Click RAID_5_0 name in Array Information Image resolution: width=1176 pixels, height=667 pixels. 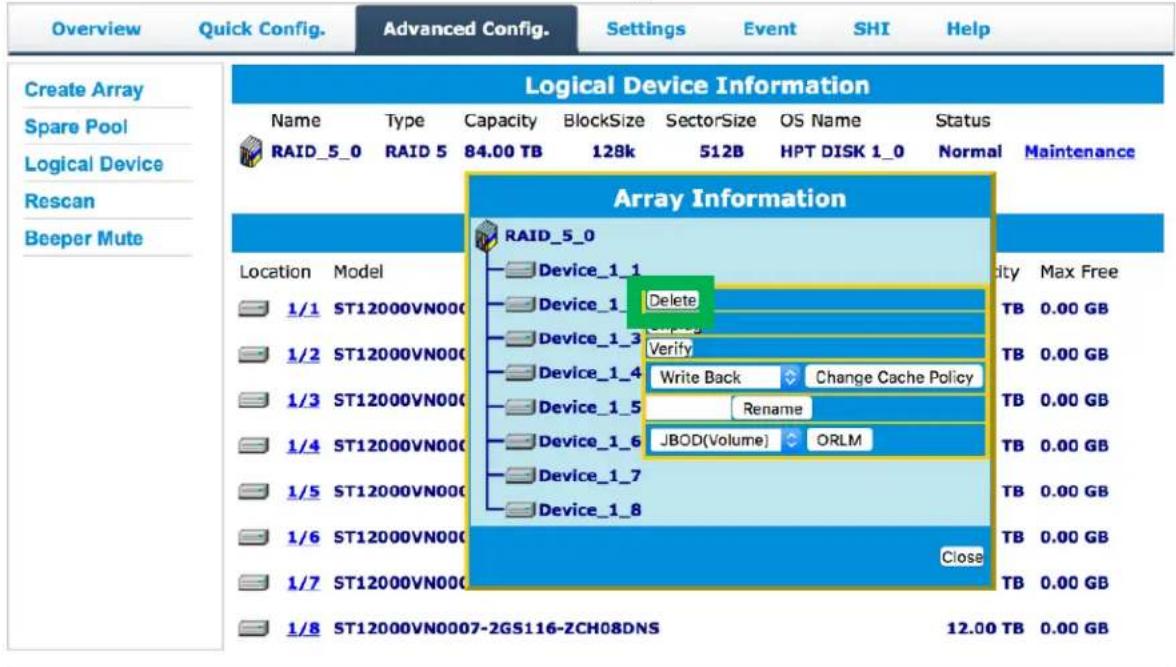tap(550, 236)
